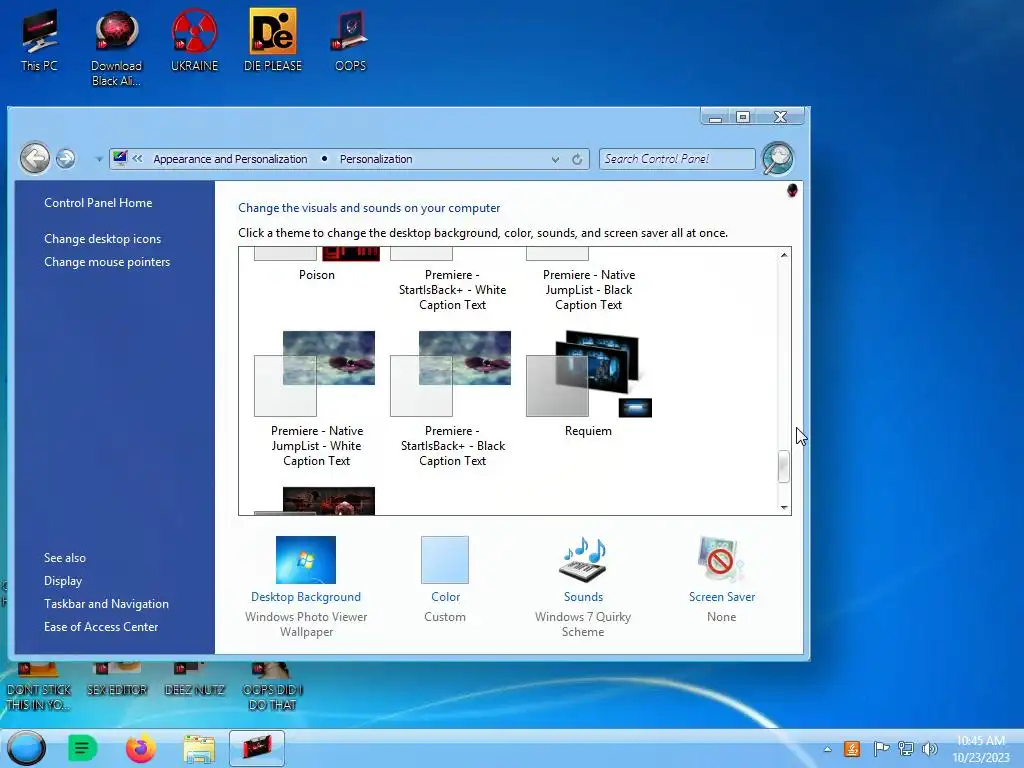Expand the address bar history dropdown
This screenshot has height=768, width=1024.
pos(554,159)
